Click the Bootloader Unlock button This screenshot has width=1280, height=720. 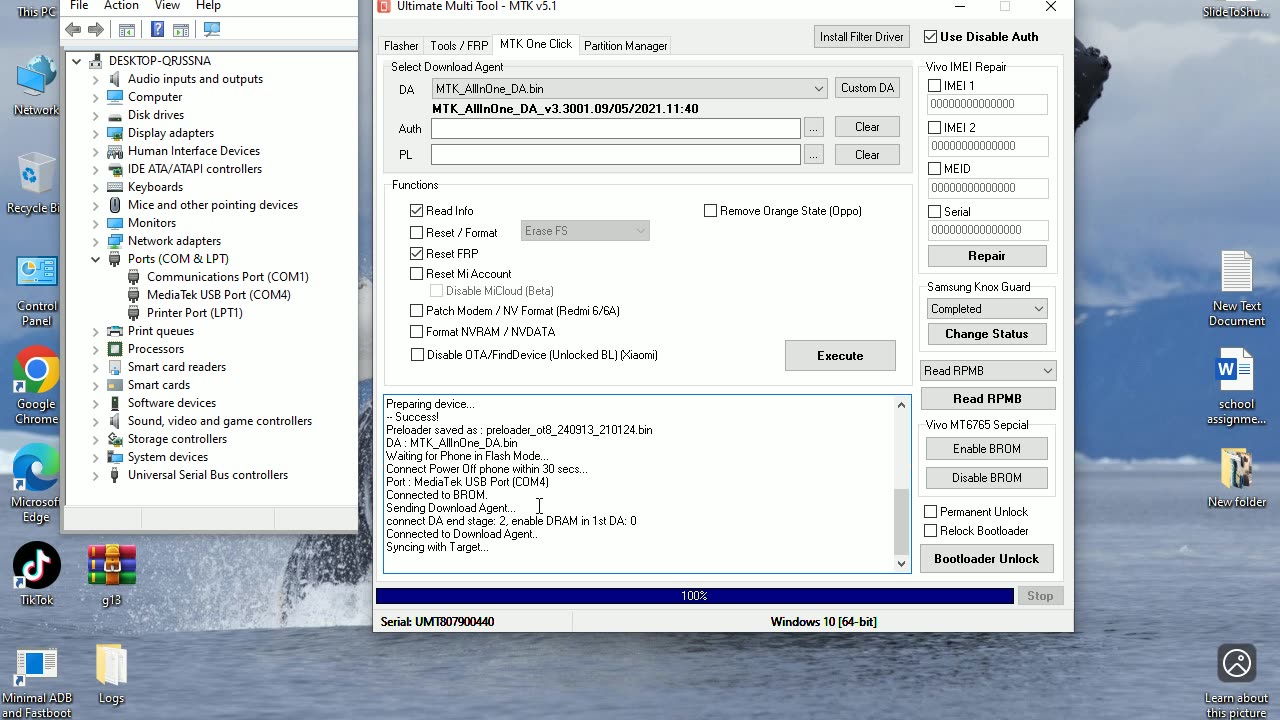(986, 559)
